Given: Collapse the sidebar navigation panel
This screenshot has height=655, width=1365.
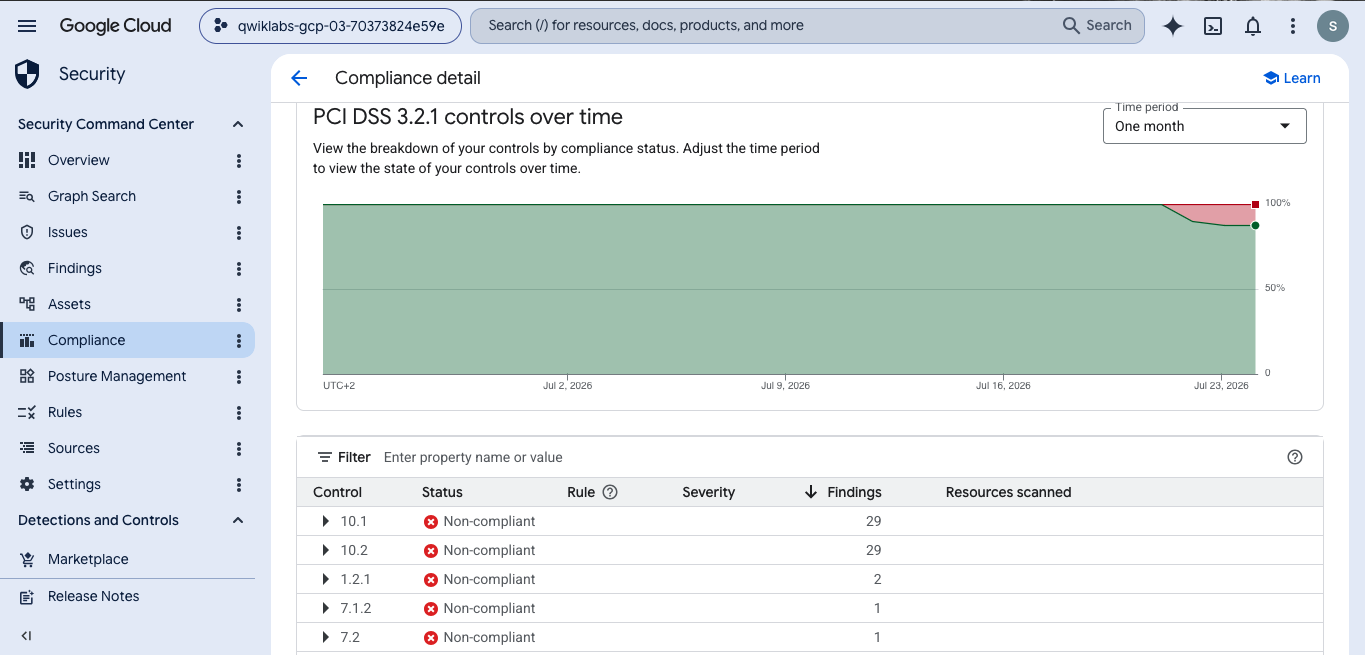Looking at the screenshot, I should click(x=26, y=636).
